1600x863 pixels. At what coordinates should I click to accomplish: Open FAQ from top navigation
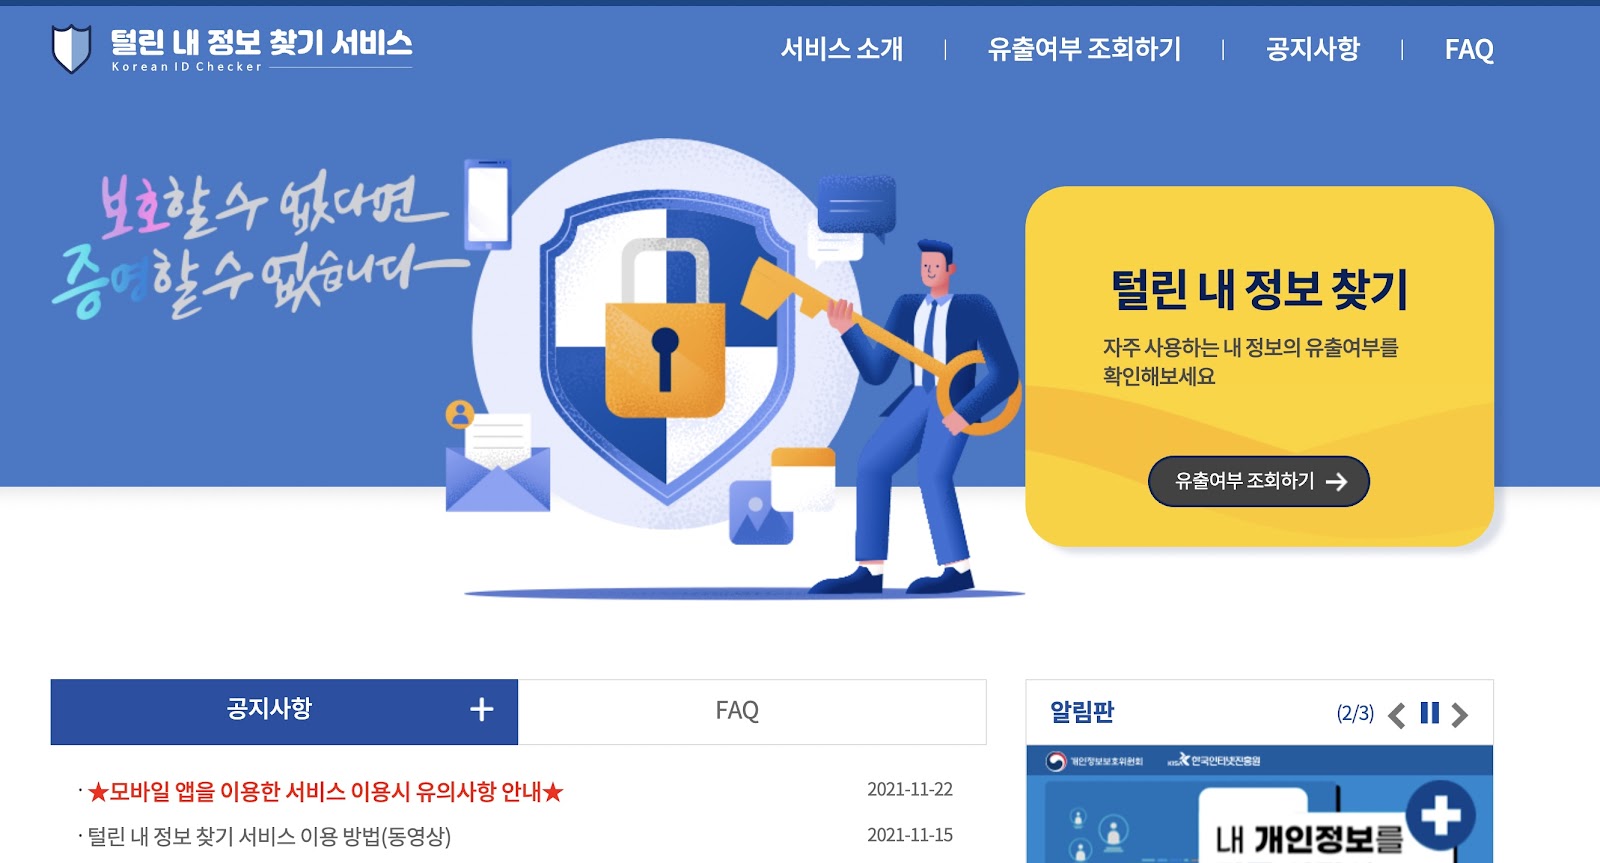[1469, 49]
